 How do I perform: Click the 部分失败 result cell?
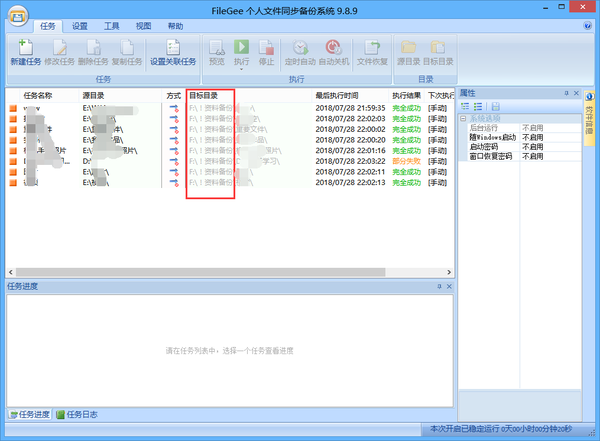pyautogui.click(x=406, y=161)
